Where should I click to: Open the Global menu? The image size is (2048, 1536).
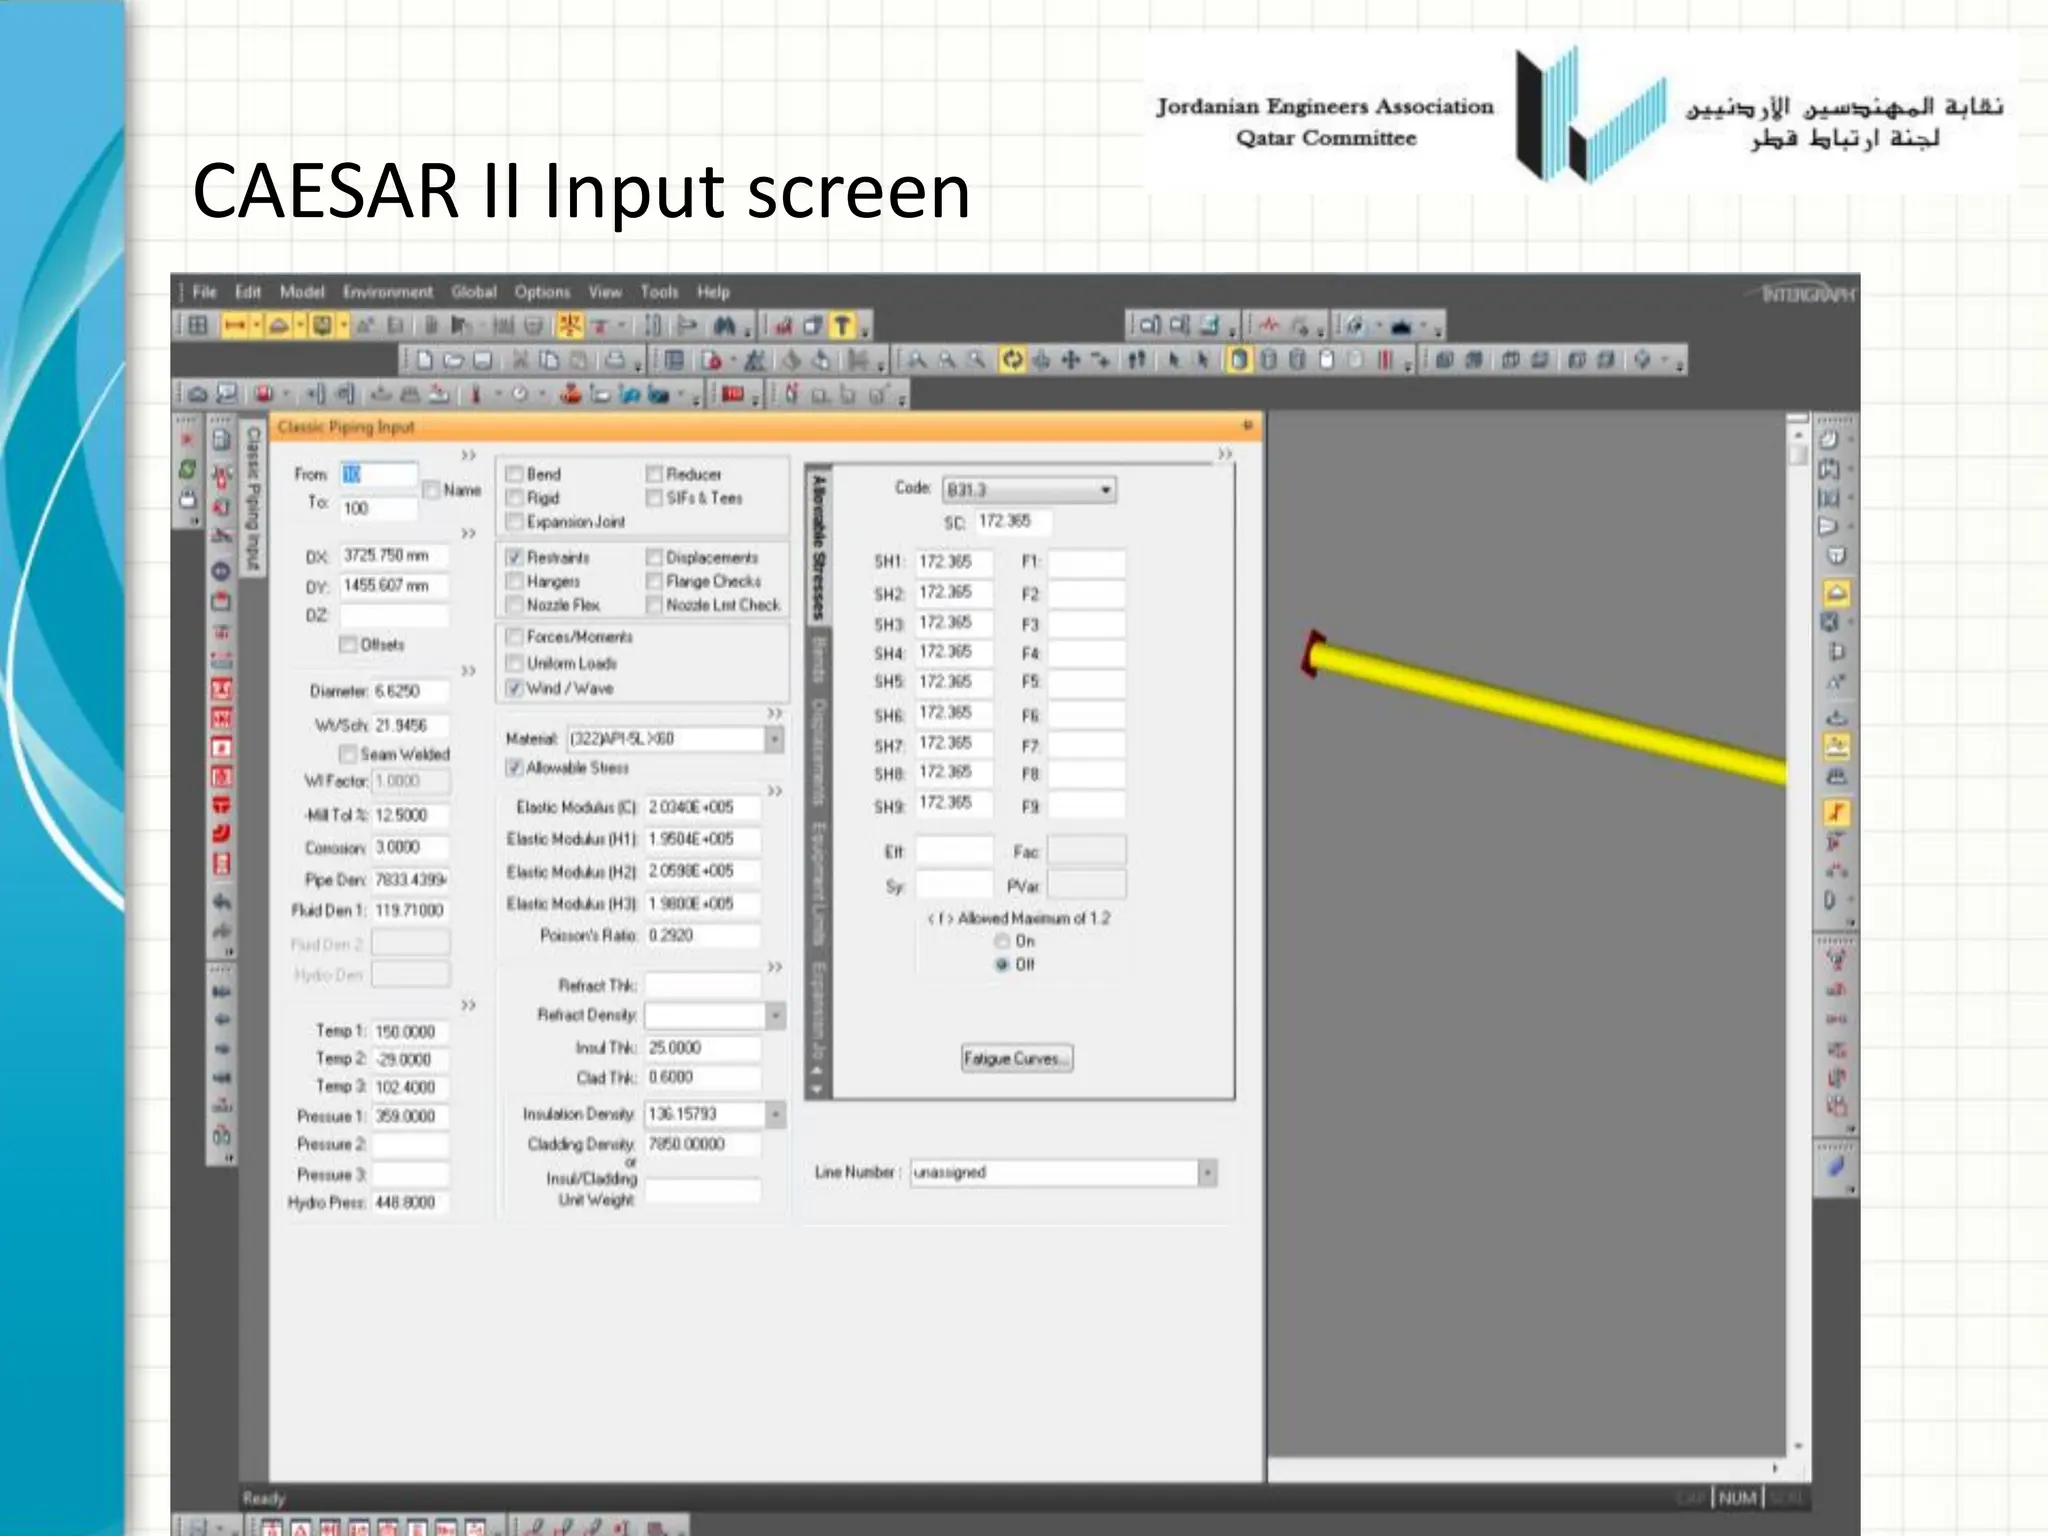[x=473, y=292]
